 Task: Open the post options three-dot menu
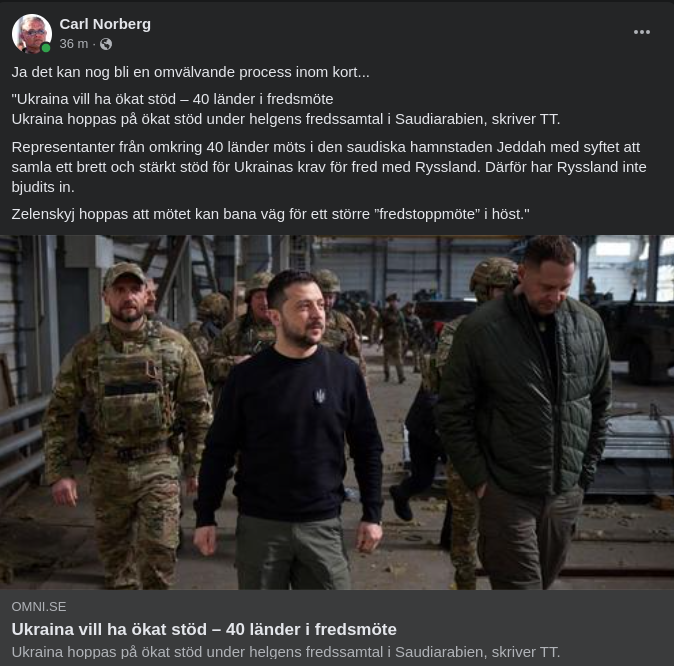pos(642,32)
